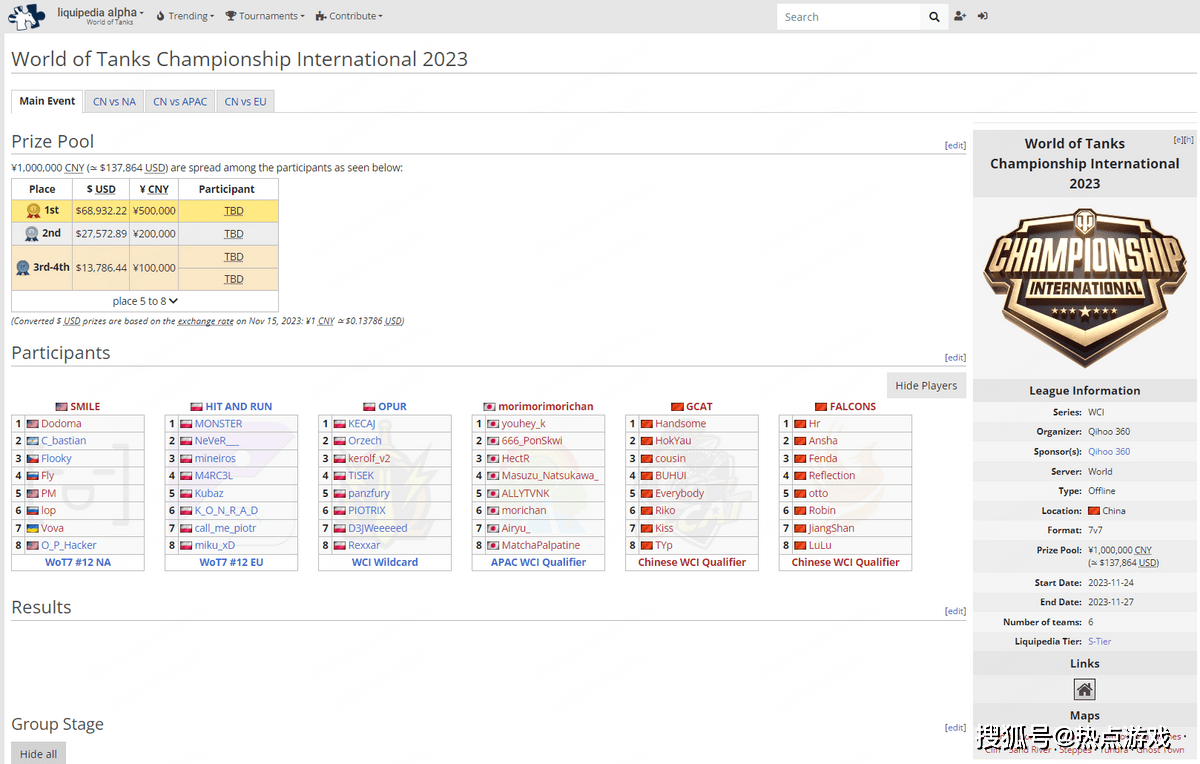Image resolution: width=1200 pixels, height=764 pixels.
Task: Open the Tournaments dropdown menu
Action: click(265, 16)
